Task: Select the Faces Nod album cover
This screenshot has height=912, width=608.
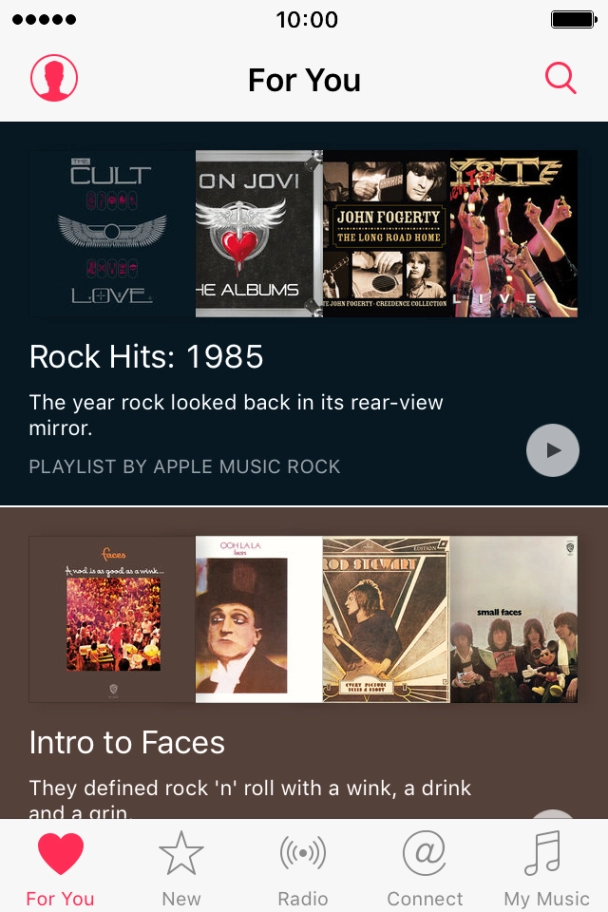Action: [x=112, y=619]
